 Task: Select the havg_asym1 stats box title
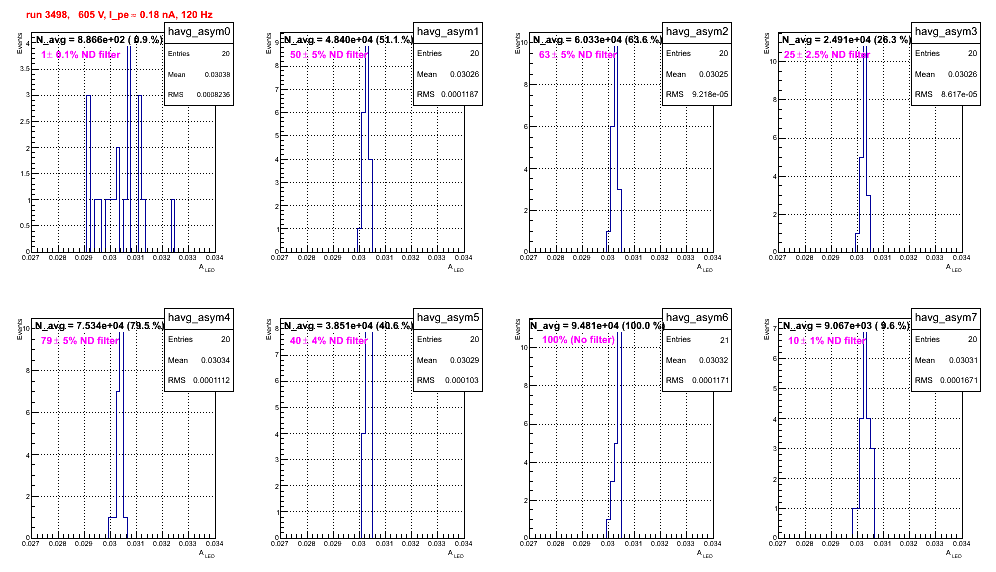click(x=448, y=31)
